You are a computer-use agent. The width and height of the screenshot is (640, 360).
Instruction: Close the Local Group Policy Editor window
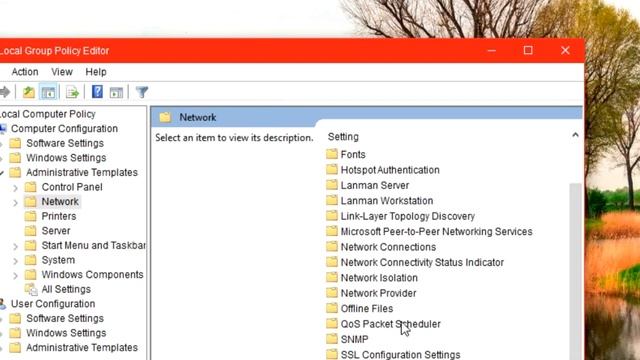(x=565, y=51)
